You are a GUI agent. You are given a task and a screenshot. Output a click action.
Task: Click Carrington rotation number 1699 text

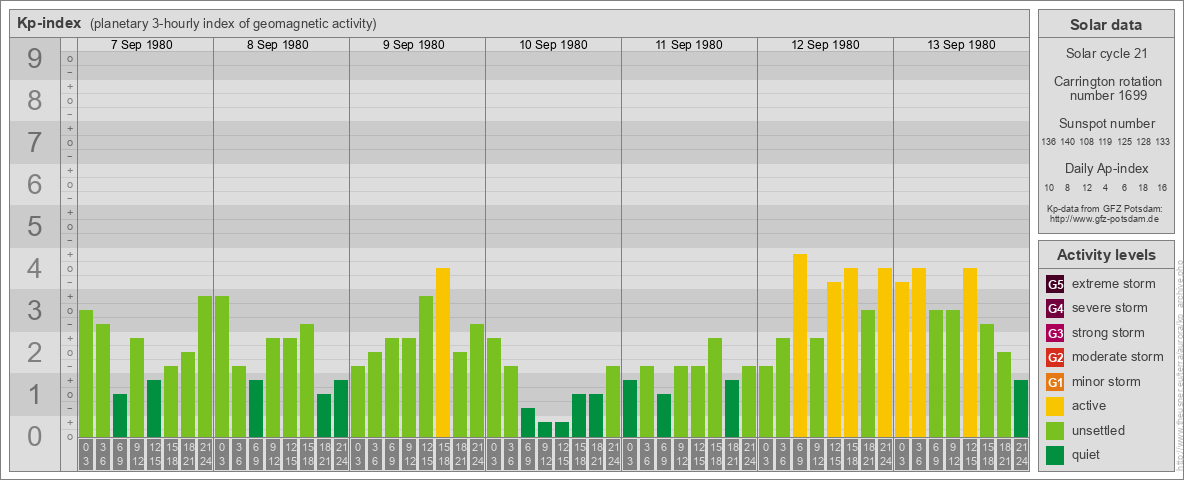pyautogui.click(x=1106, y=88)
